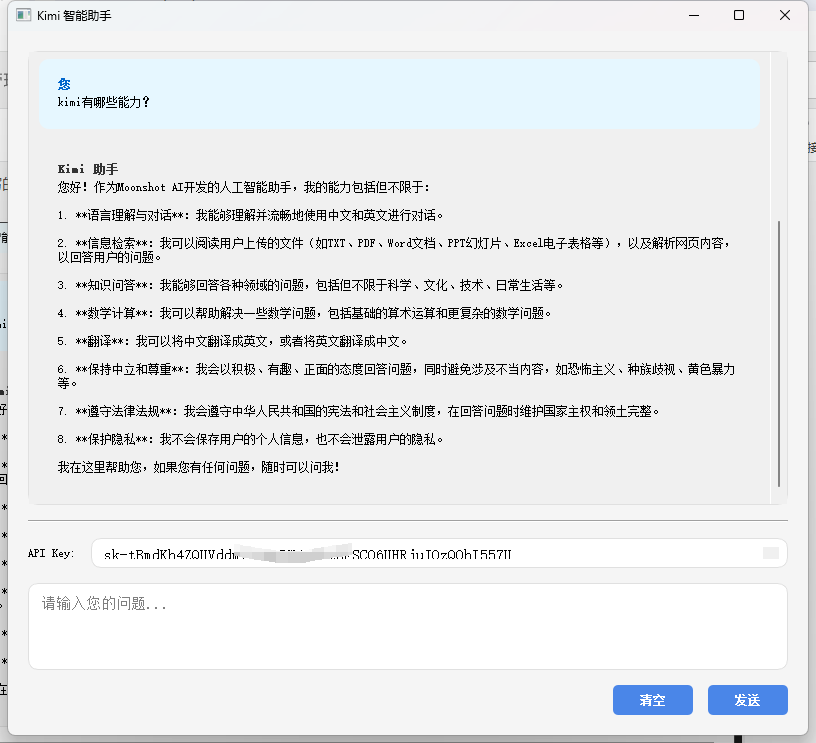Click the 发送 send button
816x743 pixels.
point(747,700)
